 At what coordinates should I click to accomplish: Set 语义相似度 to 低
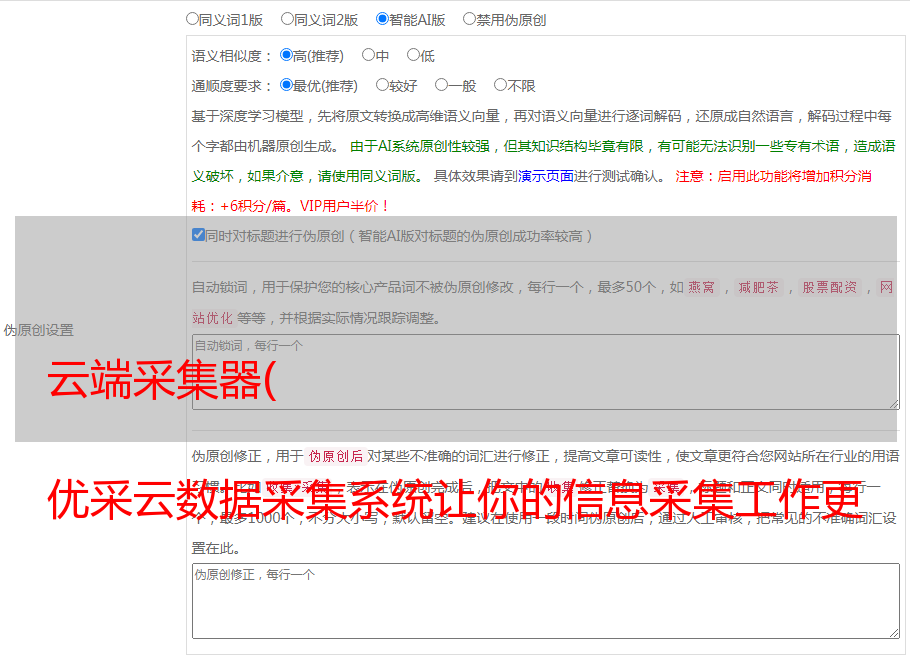click(x=413, y=55)
